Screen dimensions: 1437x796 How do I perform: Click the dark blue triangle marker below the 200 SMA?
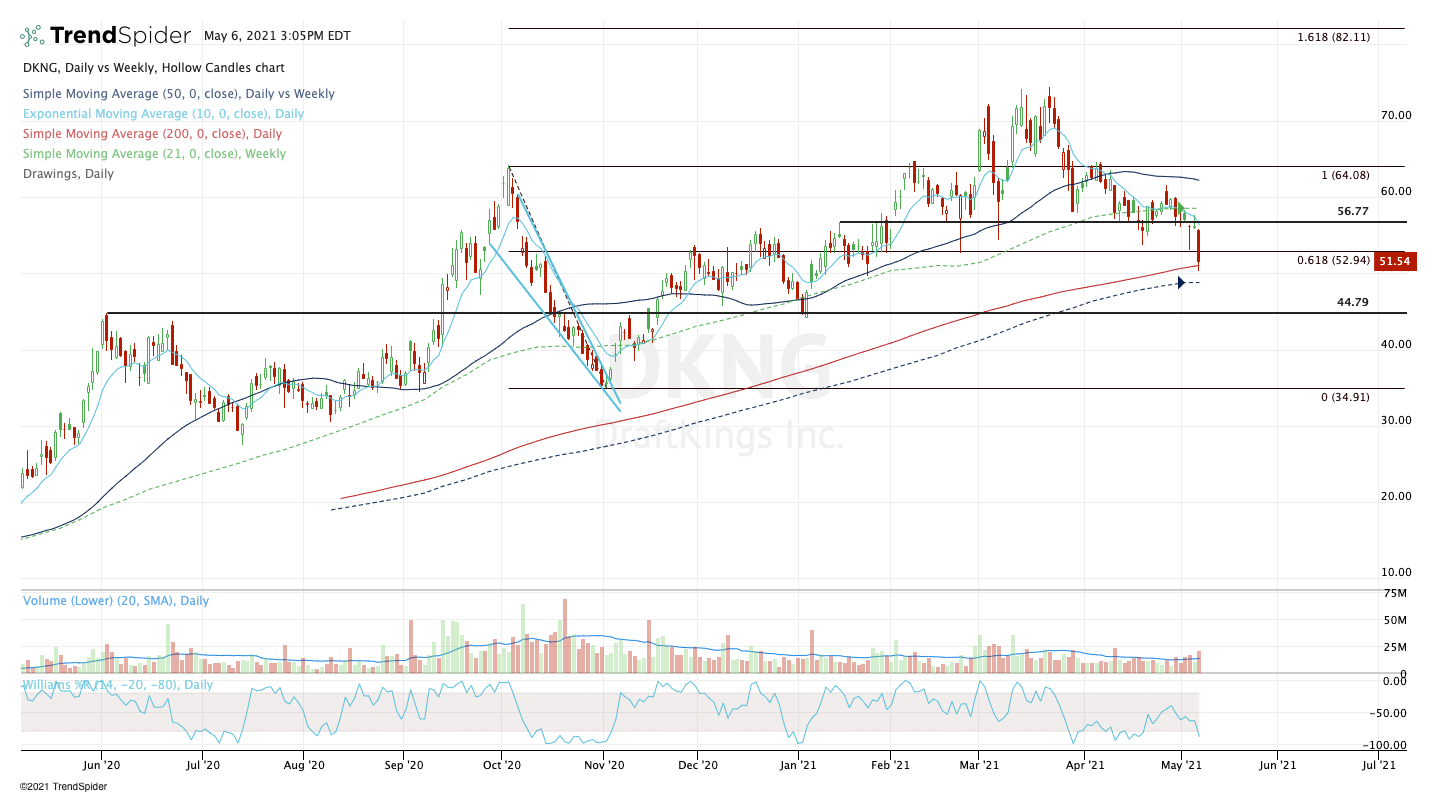pyautogui.click(x=1181, y=283)
